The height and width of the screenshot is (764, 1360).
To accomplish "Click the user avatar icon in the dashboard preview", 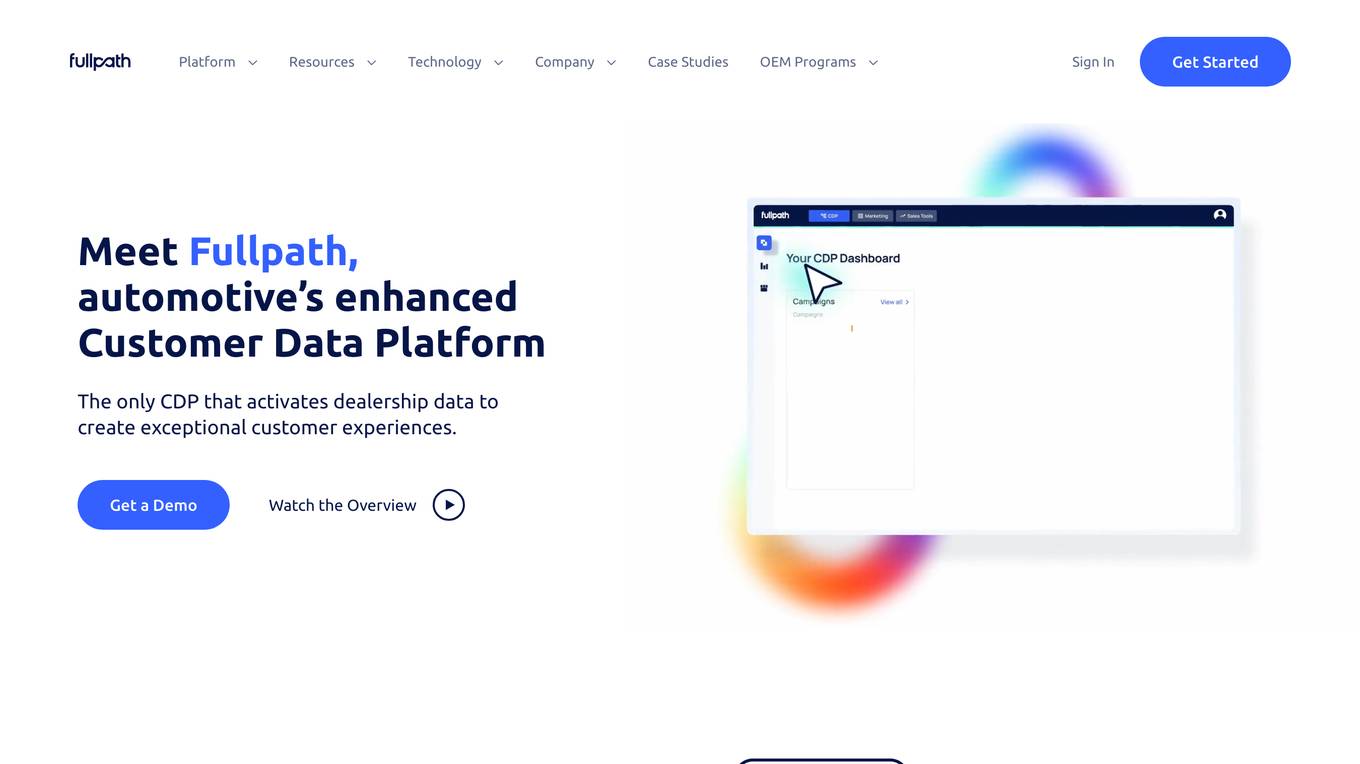I will point(1220,215).
